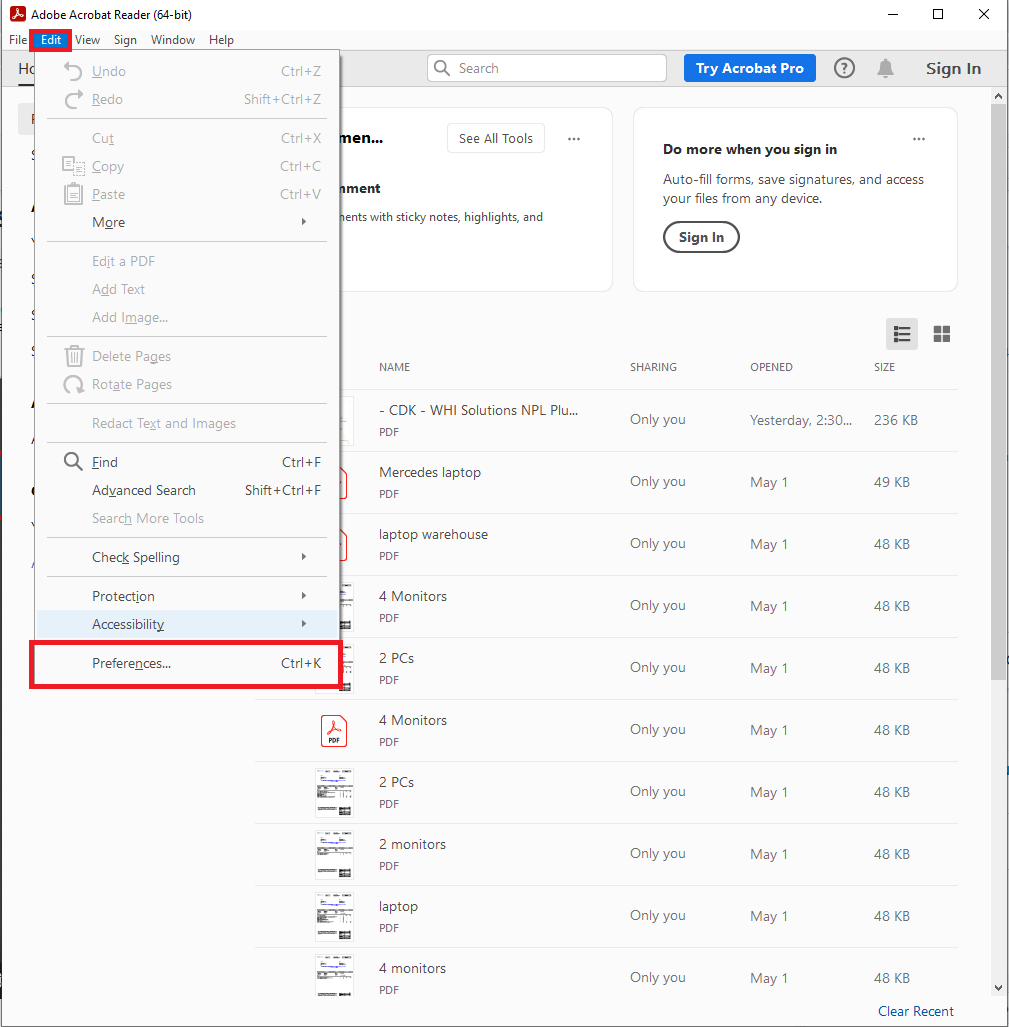This screenshot has height=1027, width=1009.
Task: Switch to grid thumbnail view icon
Action: [x=942, y=334]
